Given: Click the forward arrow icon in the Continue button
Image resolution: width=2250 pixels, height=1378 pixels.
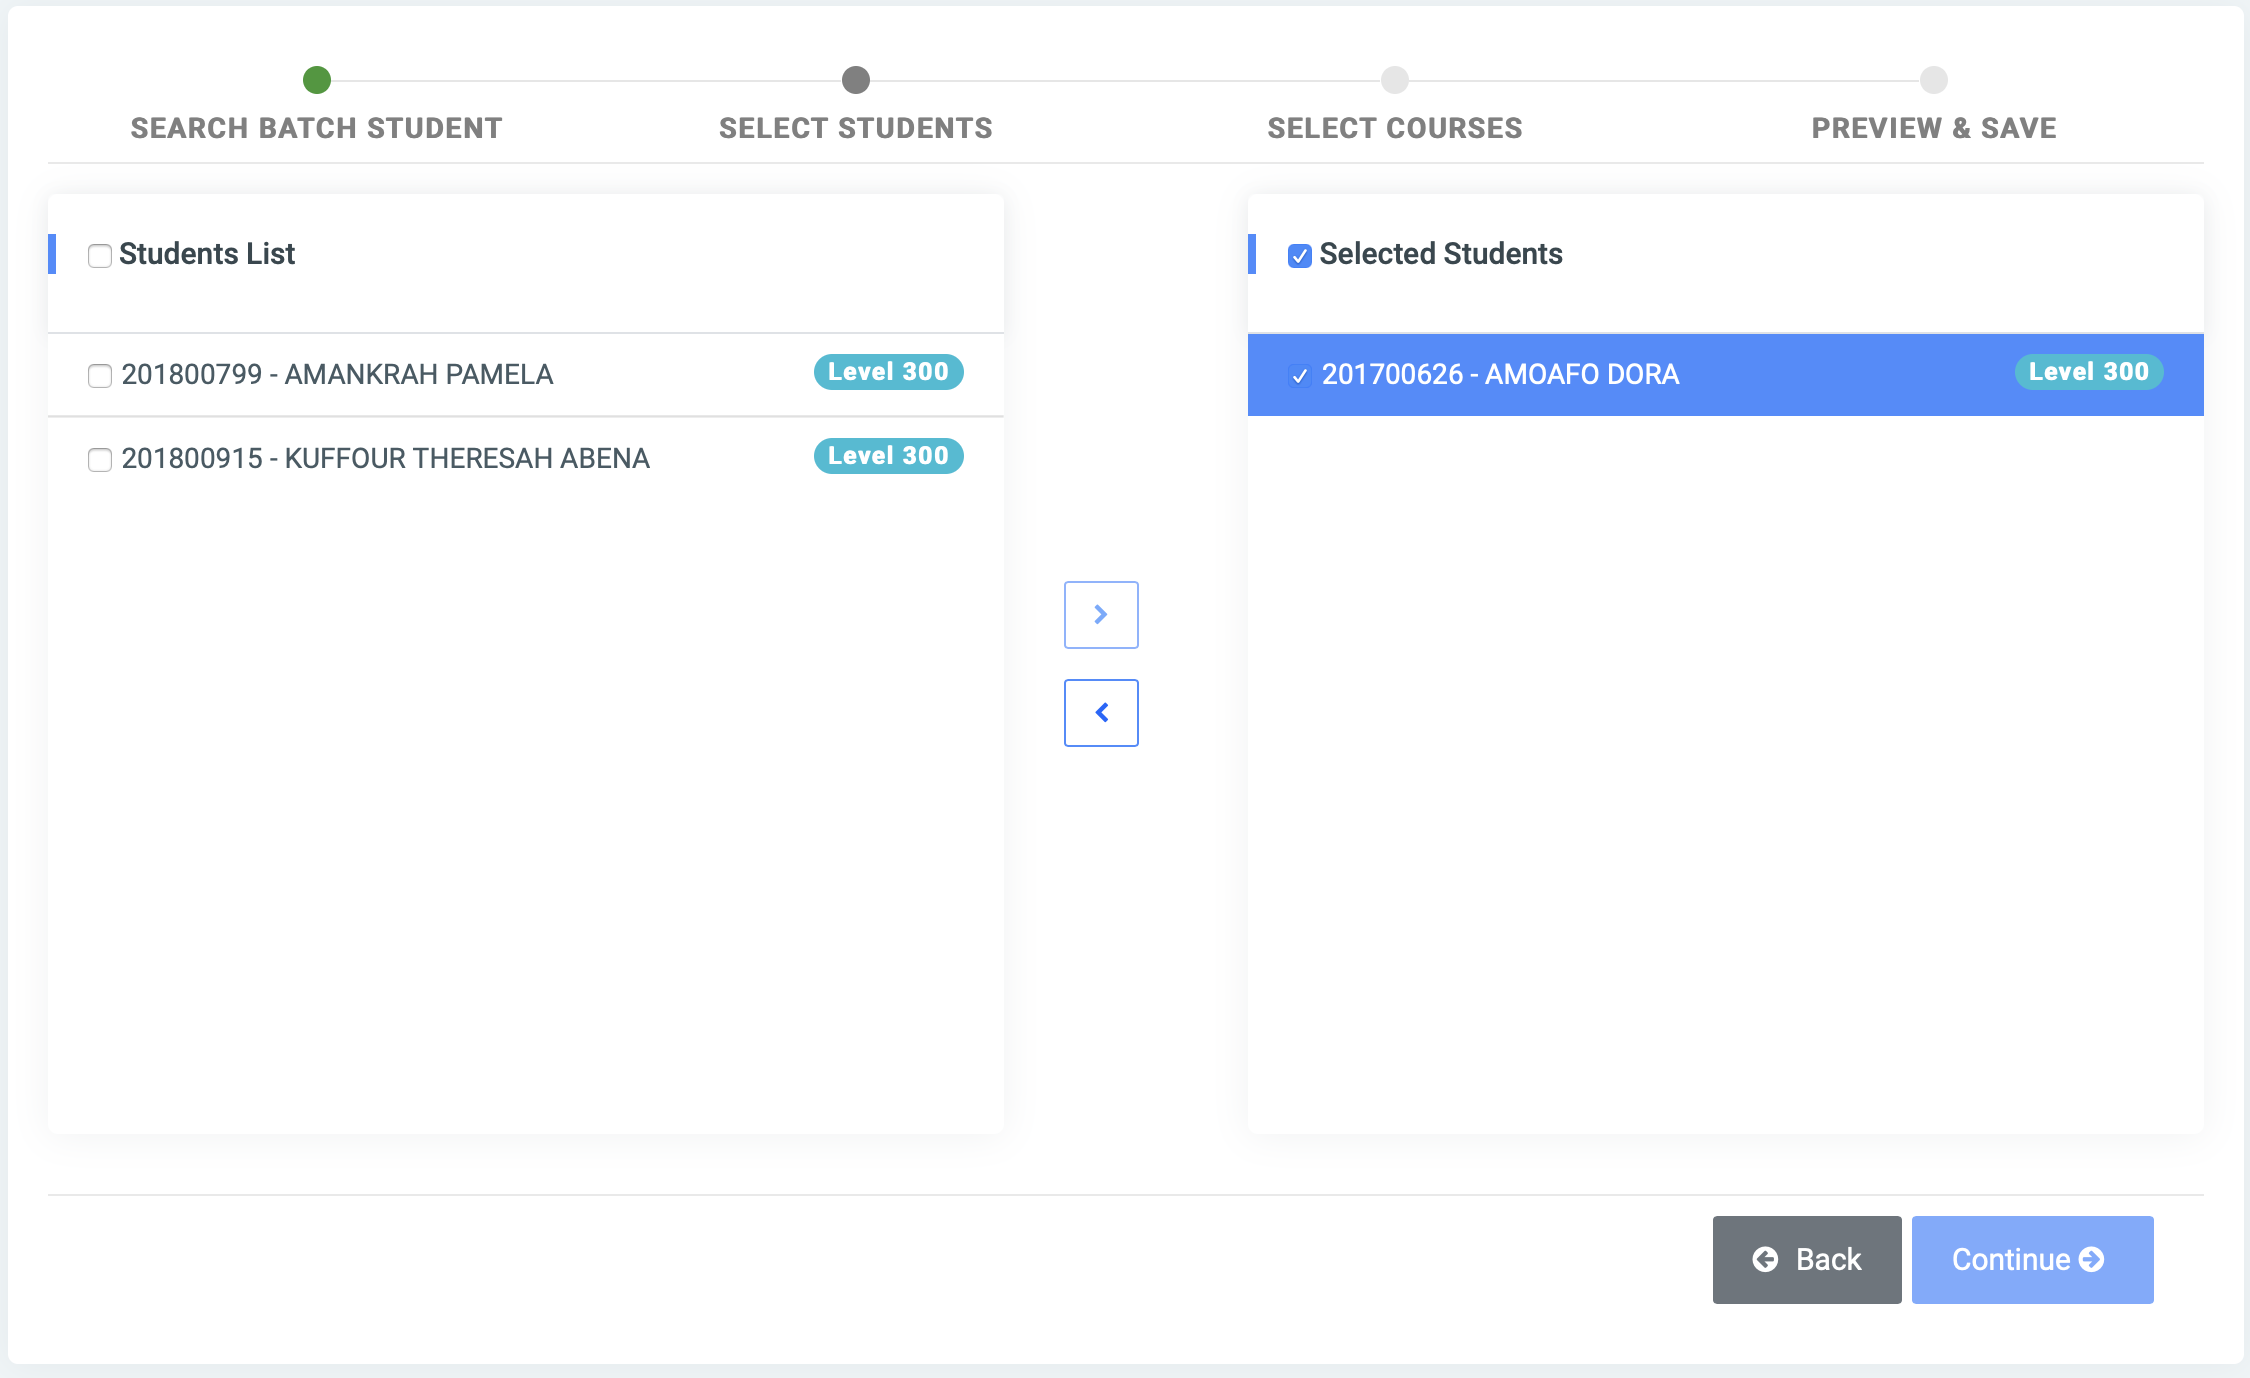Looking at the screenshot, I should tap(2093, 1260).
